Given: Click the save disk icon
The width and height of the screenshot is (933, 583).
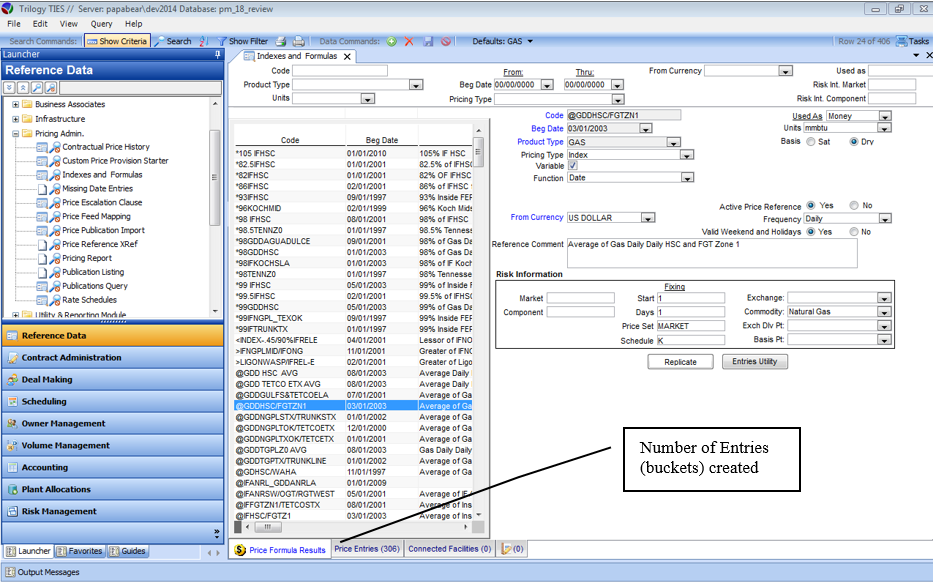Looking at the screenshot, I should click(428, 41).
